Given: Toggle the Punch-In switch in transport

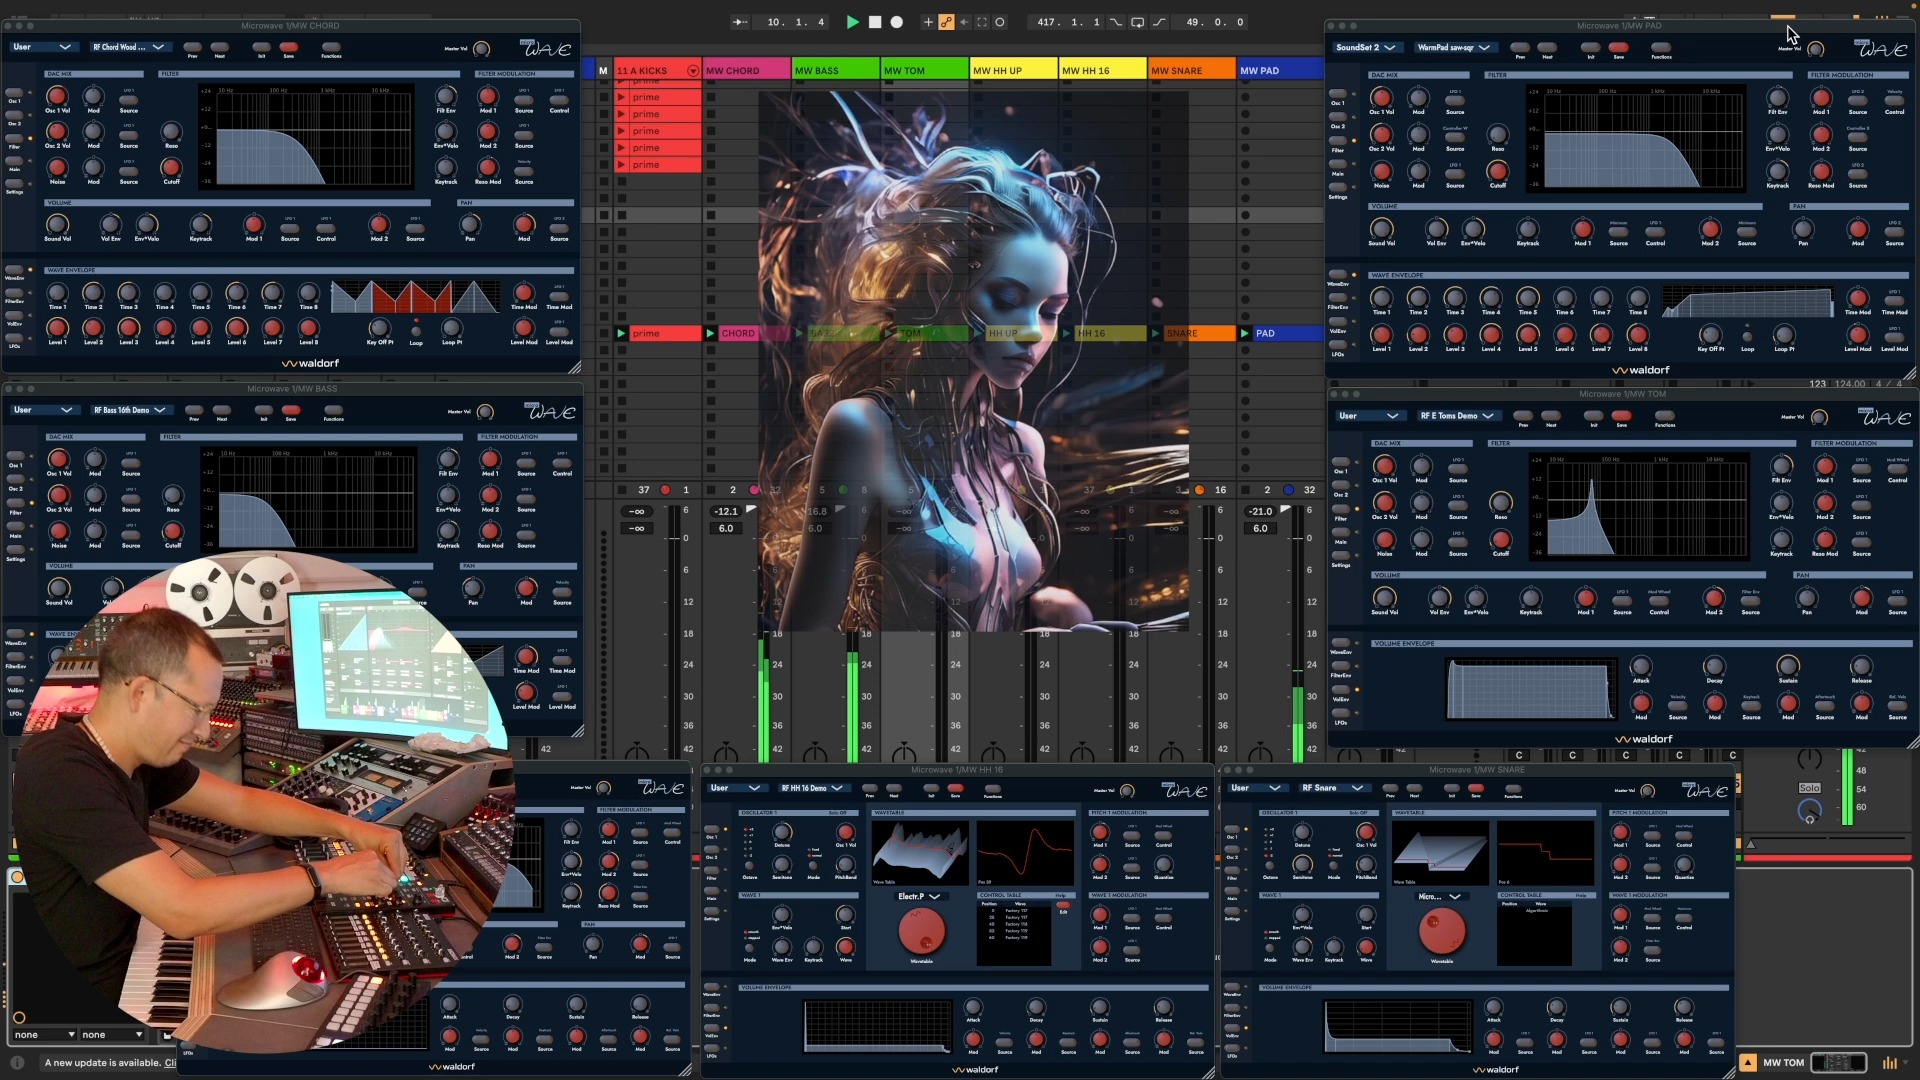Looking at the screenshot, I should coord(1116,22).
